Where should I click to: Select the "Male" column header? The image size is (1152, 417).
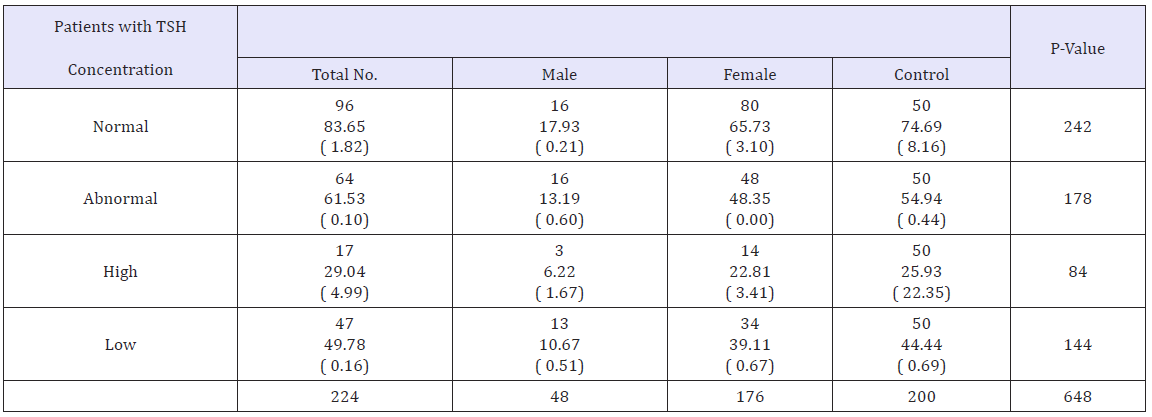[559, 74]
